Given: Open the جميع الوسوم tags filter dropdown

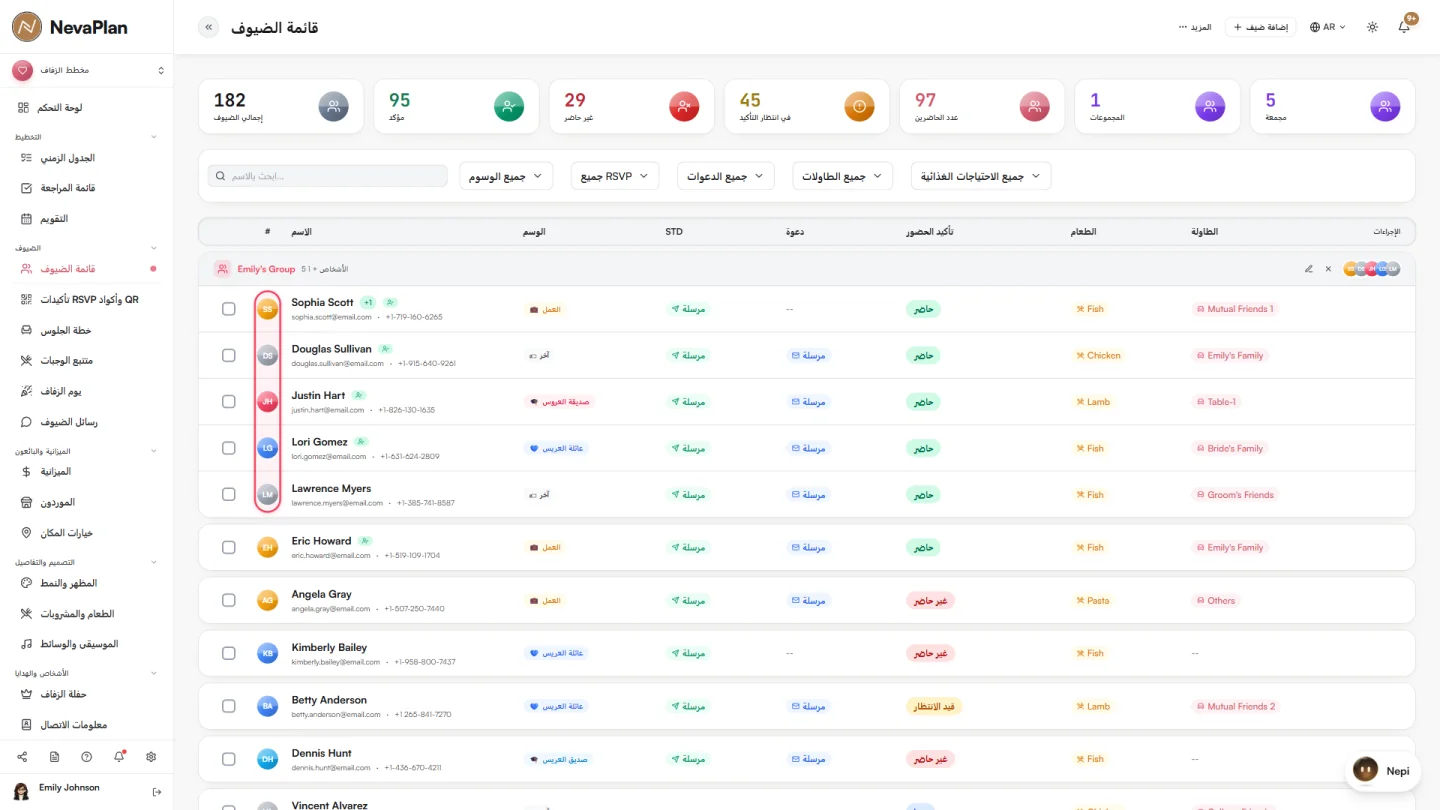Looking at the screenshot, I should pos(506,176).
